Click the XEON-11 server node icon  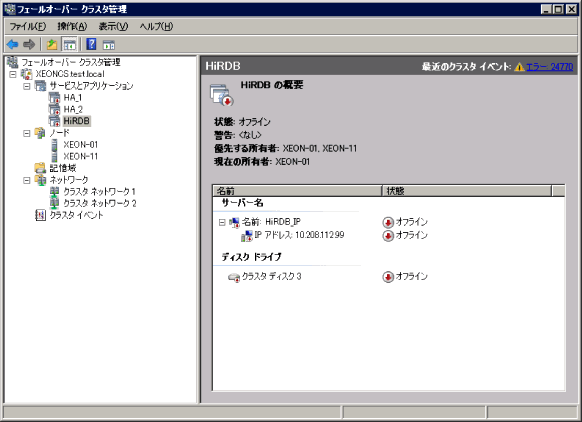[55, 156]
